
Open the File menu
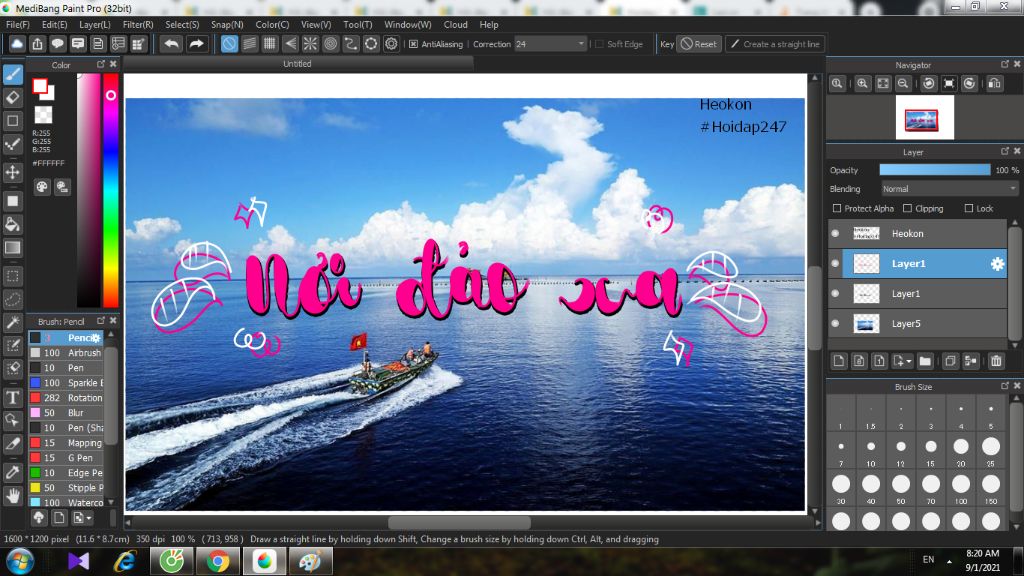pyautogui.click(x=18, y=24)
